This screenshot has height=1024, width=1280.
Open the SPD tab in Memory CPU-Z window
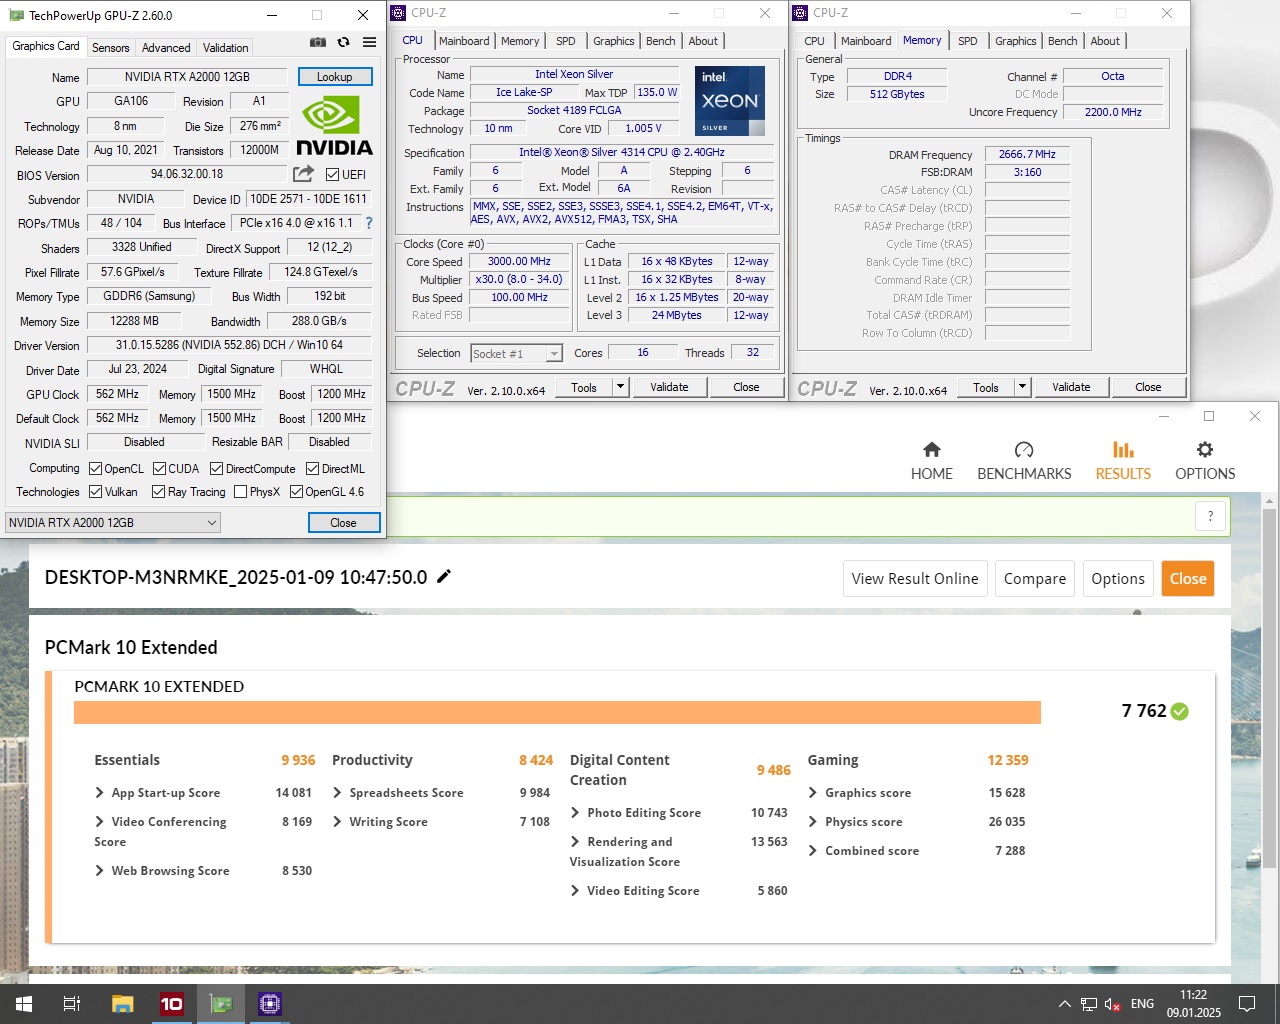pyautogui.click(x=967, y=41)
